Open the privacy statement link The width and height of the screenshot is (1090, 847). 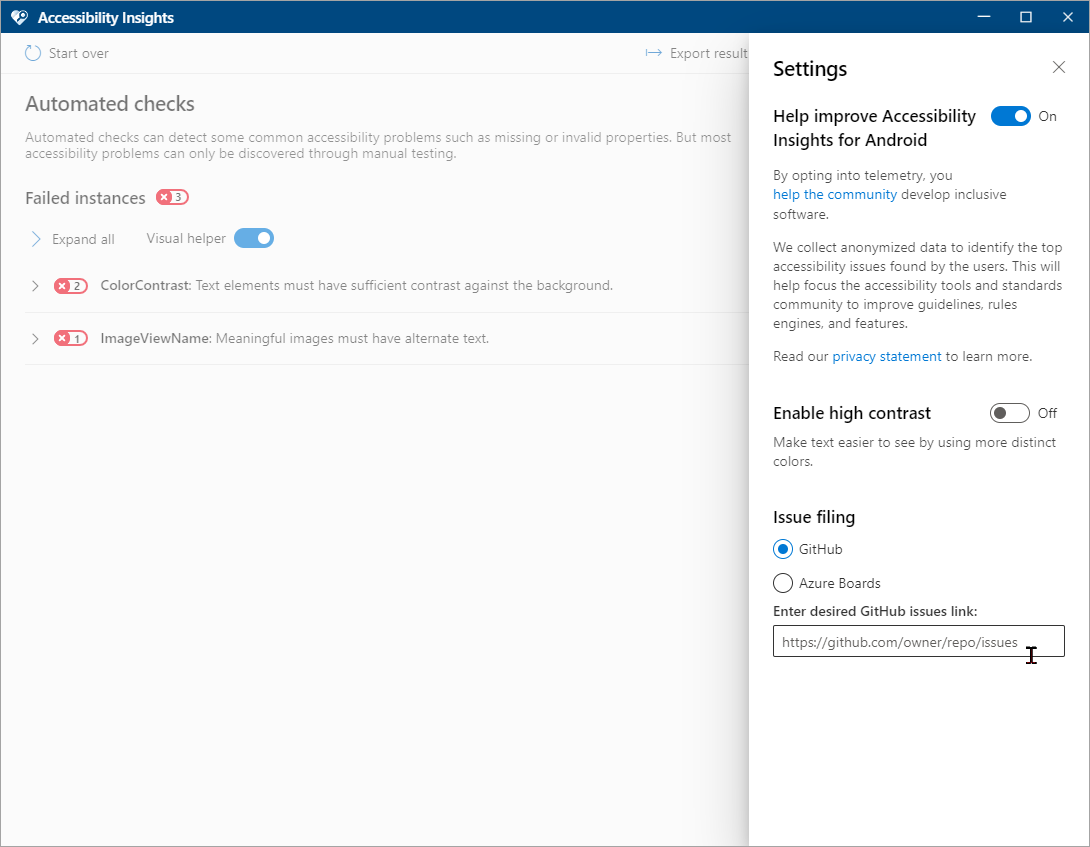[886, 357]
